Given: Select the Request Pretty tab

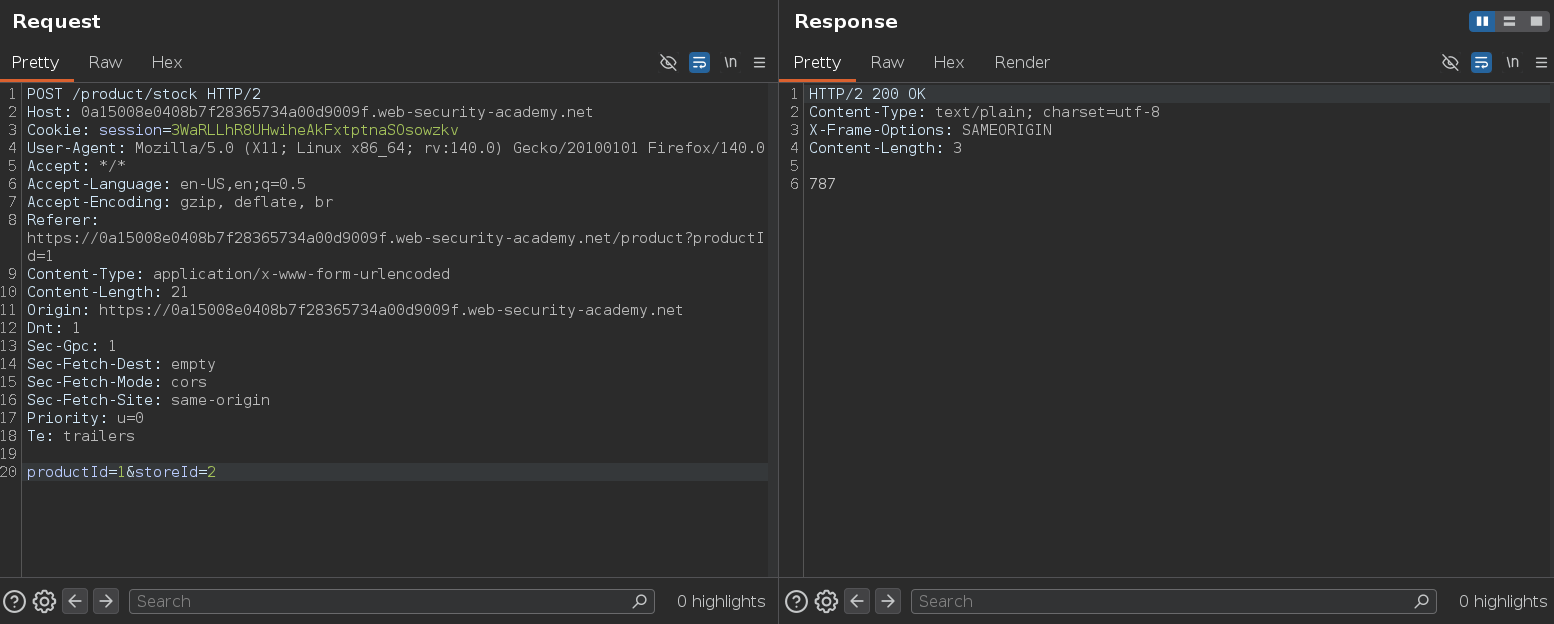Looking at the screenshot, I should coord(36,62).
